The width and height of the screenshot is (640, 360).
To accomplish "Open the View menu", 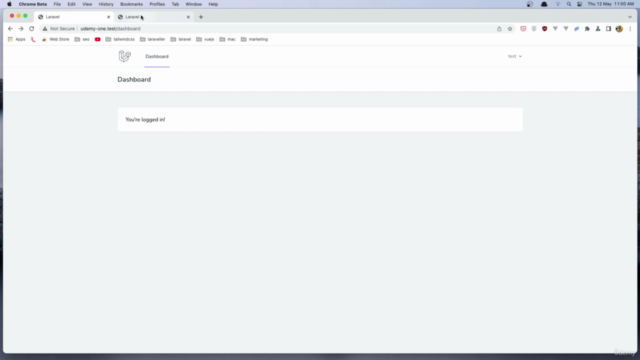I will [x=87, y=4].
